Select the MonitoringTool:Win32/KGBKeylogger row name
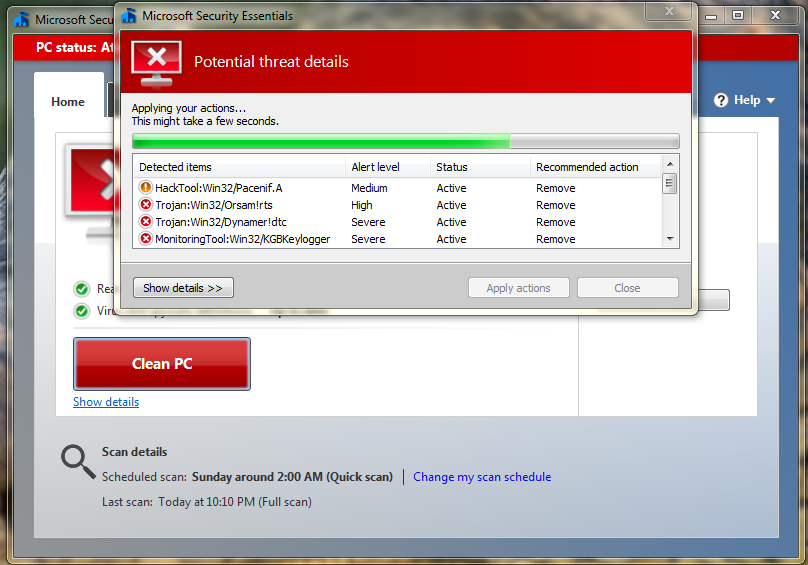This screenshot has height=565, width=808. [243, 239]
